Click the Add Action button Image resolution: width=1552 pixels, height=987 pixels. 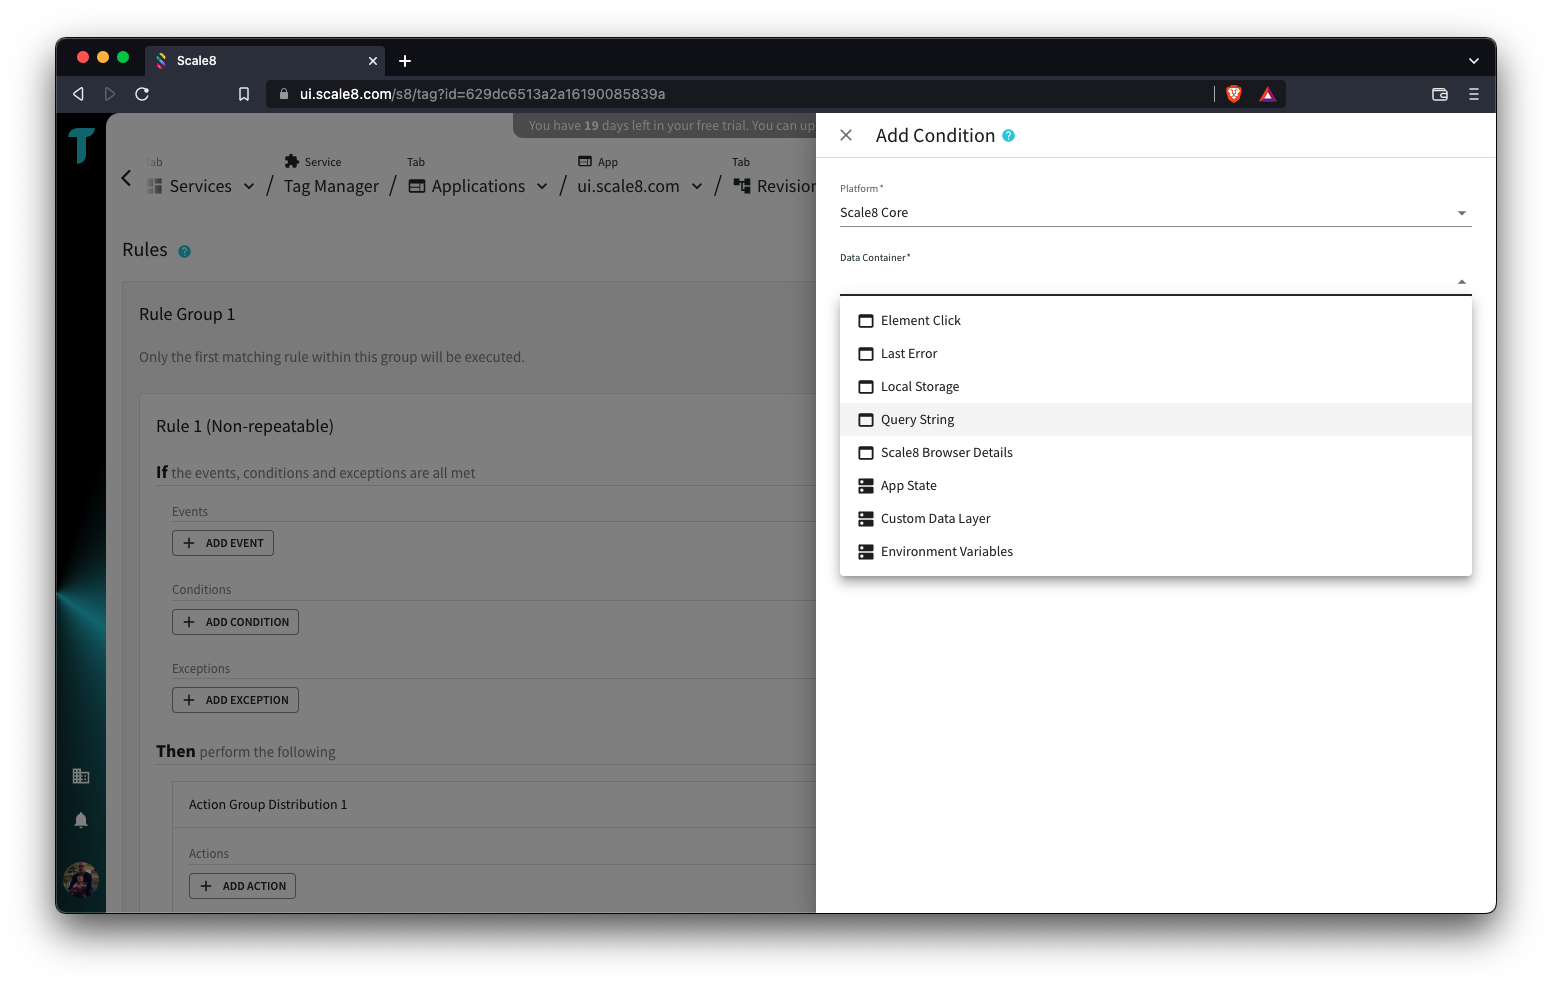242,886
